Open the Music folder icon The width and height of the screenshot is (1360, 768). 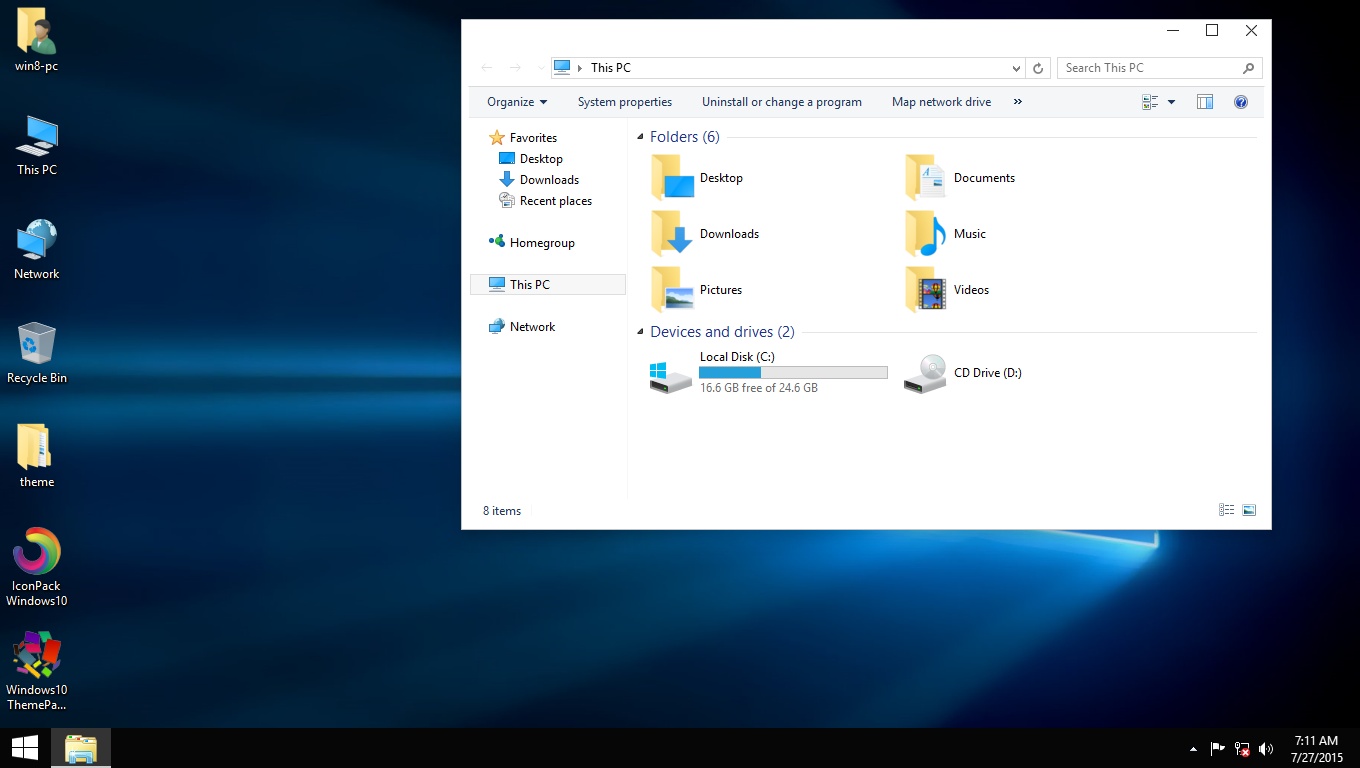(925, 233)
